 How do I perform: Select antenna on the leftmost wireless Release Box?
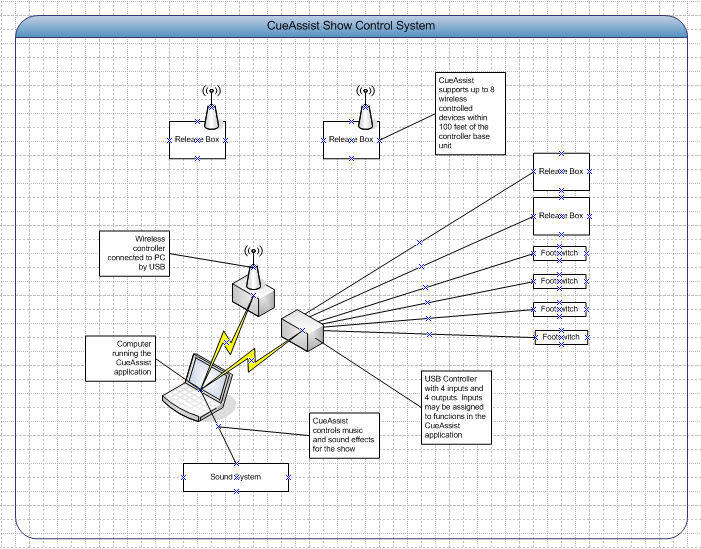coord(212,107)
